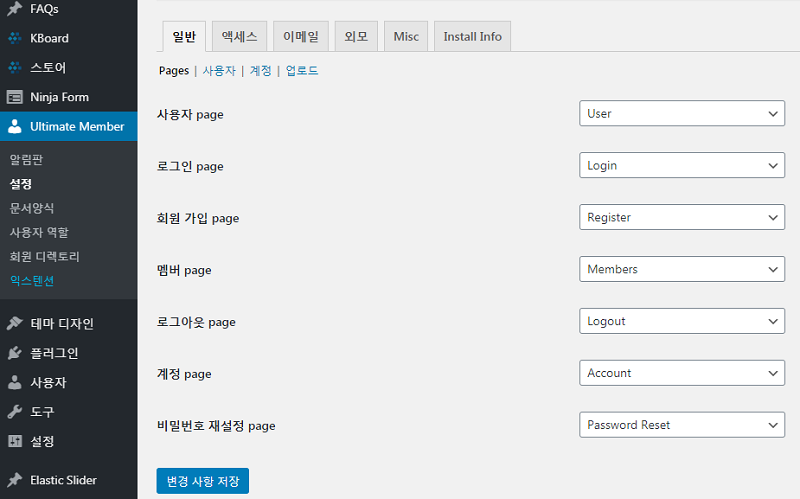Go to 알림판 submenu item

click(27, 160)
